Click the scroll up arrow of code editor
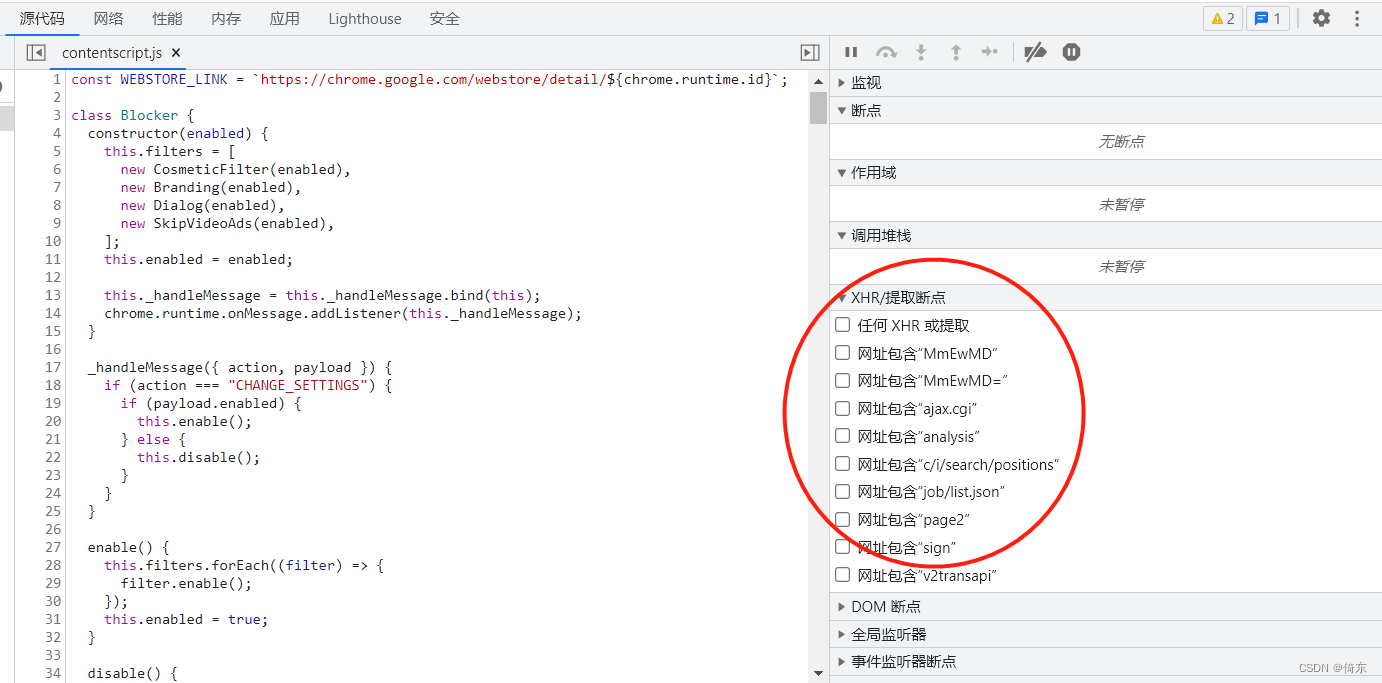This screenshot has width=1382, height=683. click(818, 79)
